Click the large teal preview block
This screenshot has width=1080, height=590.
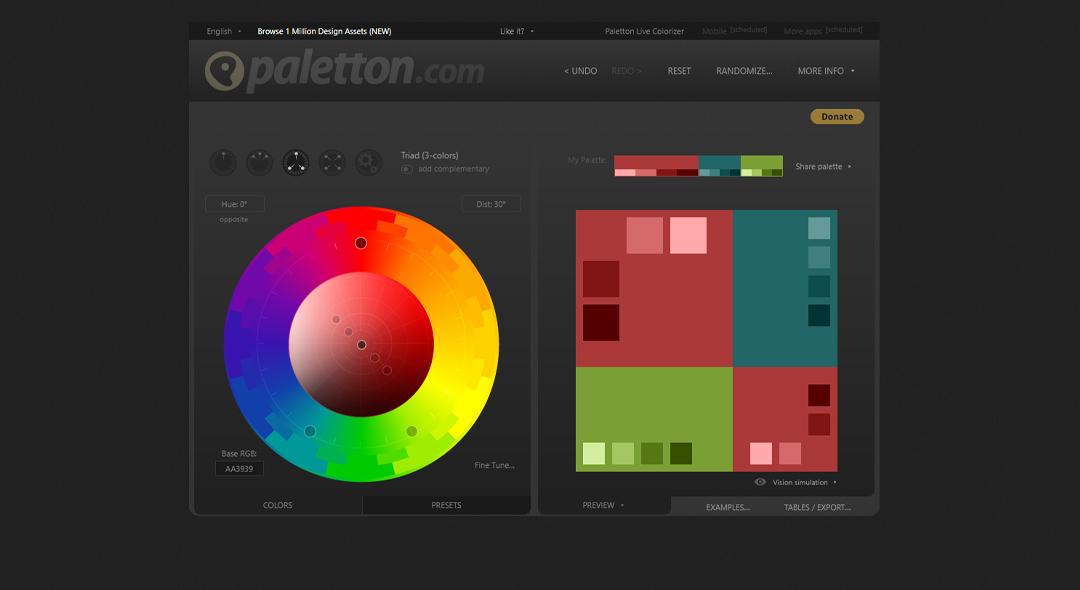tap(785, 288)
